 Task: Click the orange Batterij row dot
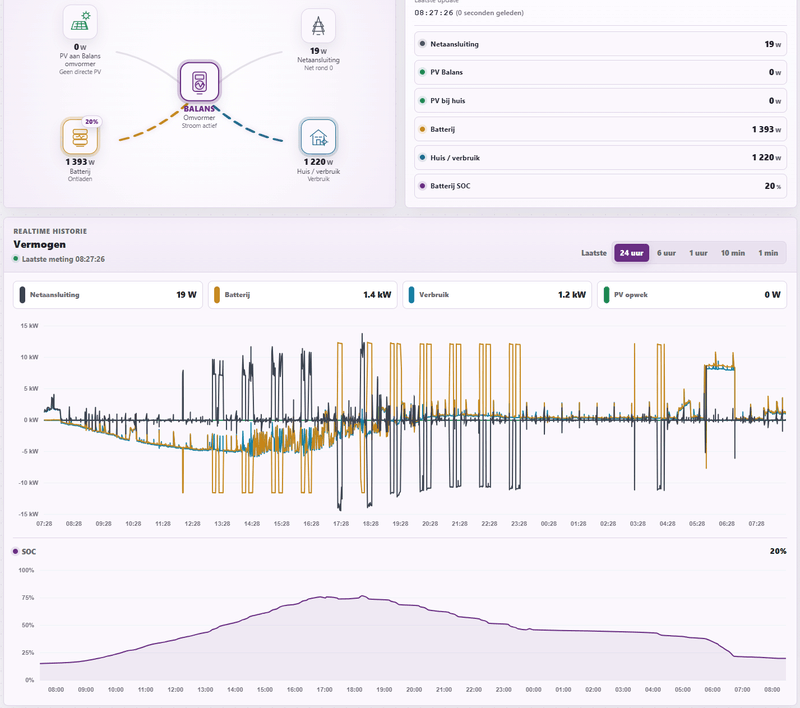[422, 129]
